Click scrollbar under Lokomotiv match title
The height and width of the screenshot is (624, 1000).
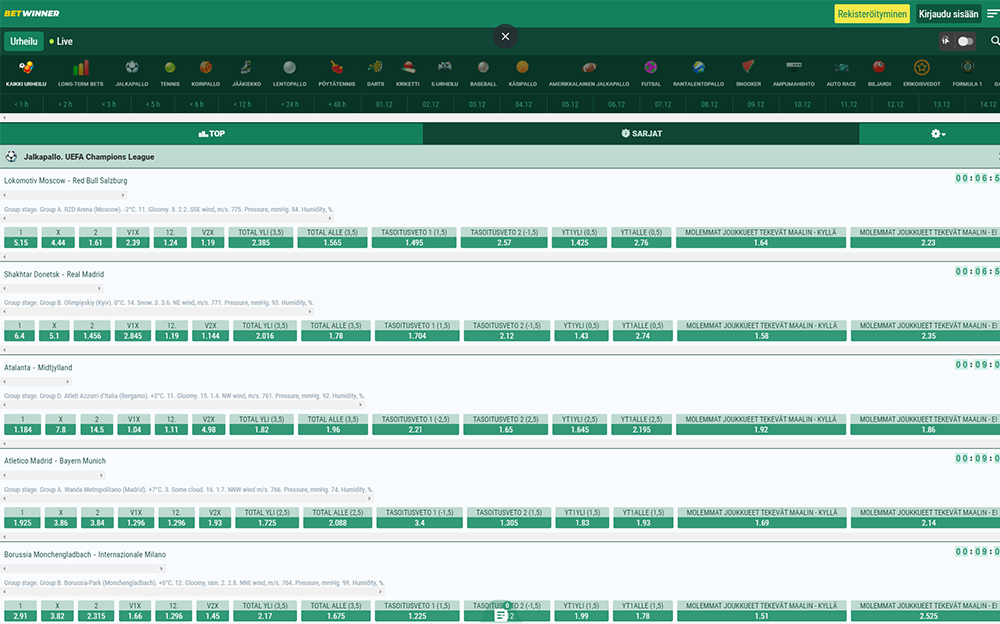(65, 195)
